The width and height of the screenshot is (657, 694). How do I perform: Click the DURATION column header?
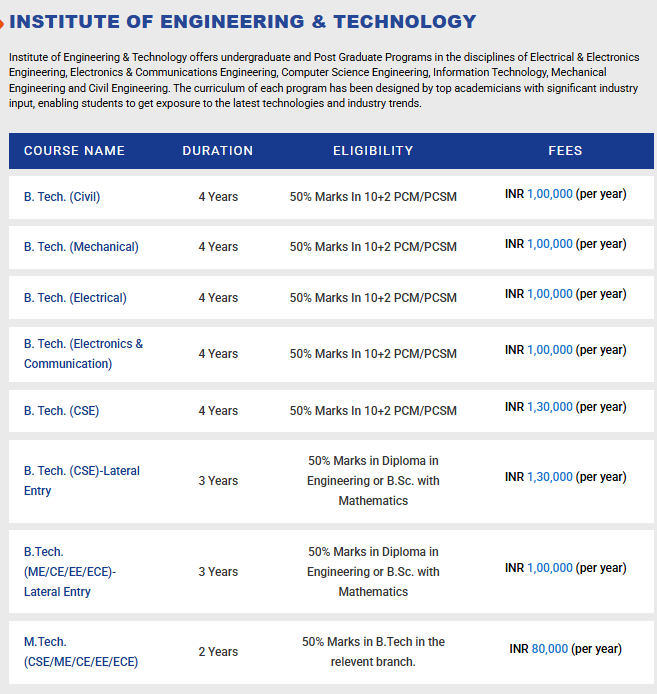217,151
